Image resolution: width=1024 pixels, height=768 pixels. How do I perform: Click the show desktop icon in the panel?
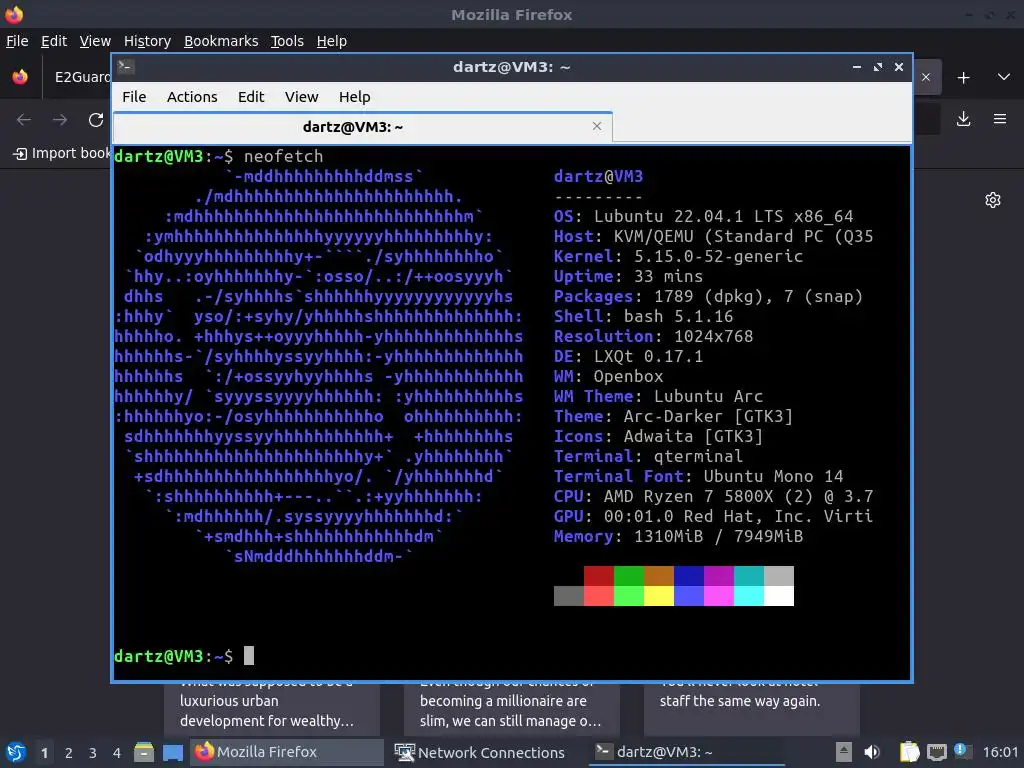pos(173,752)
